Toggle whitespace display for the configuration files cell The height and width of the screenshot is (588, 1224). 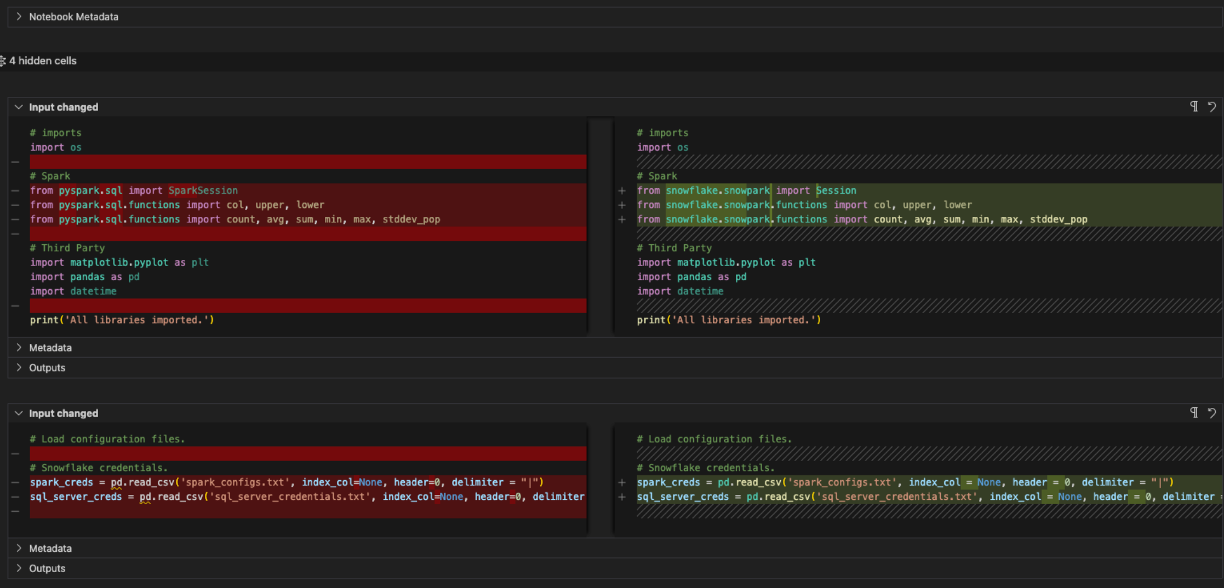click(1194, 413)
